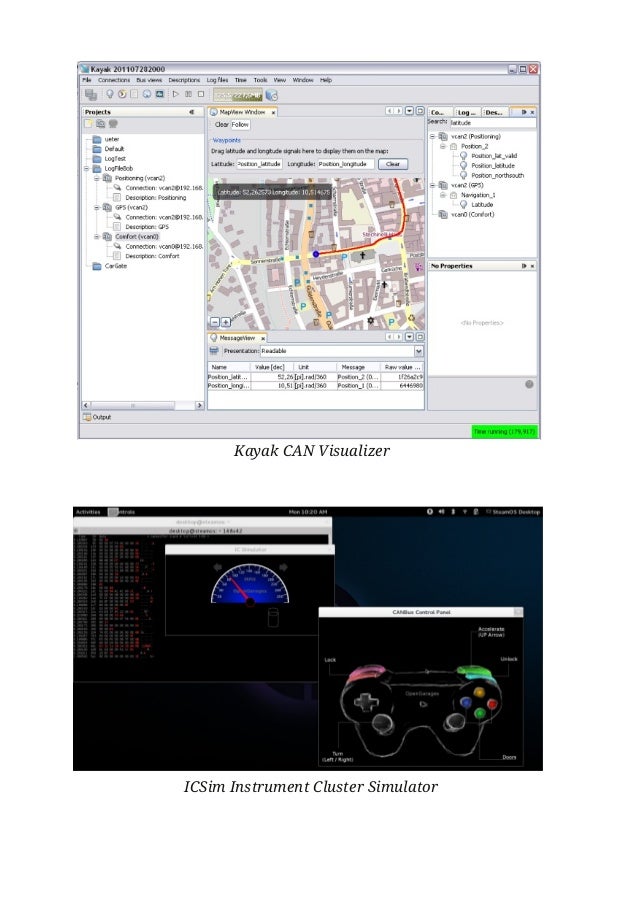Click the speech bubble icon in Projects panel
Image resolution: width=638 pixels, height=906 pixels.
click(x=113, y=124)
